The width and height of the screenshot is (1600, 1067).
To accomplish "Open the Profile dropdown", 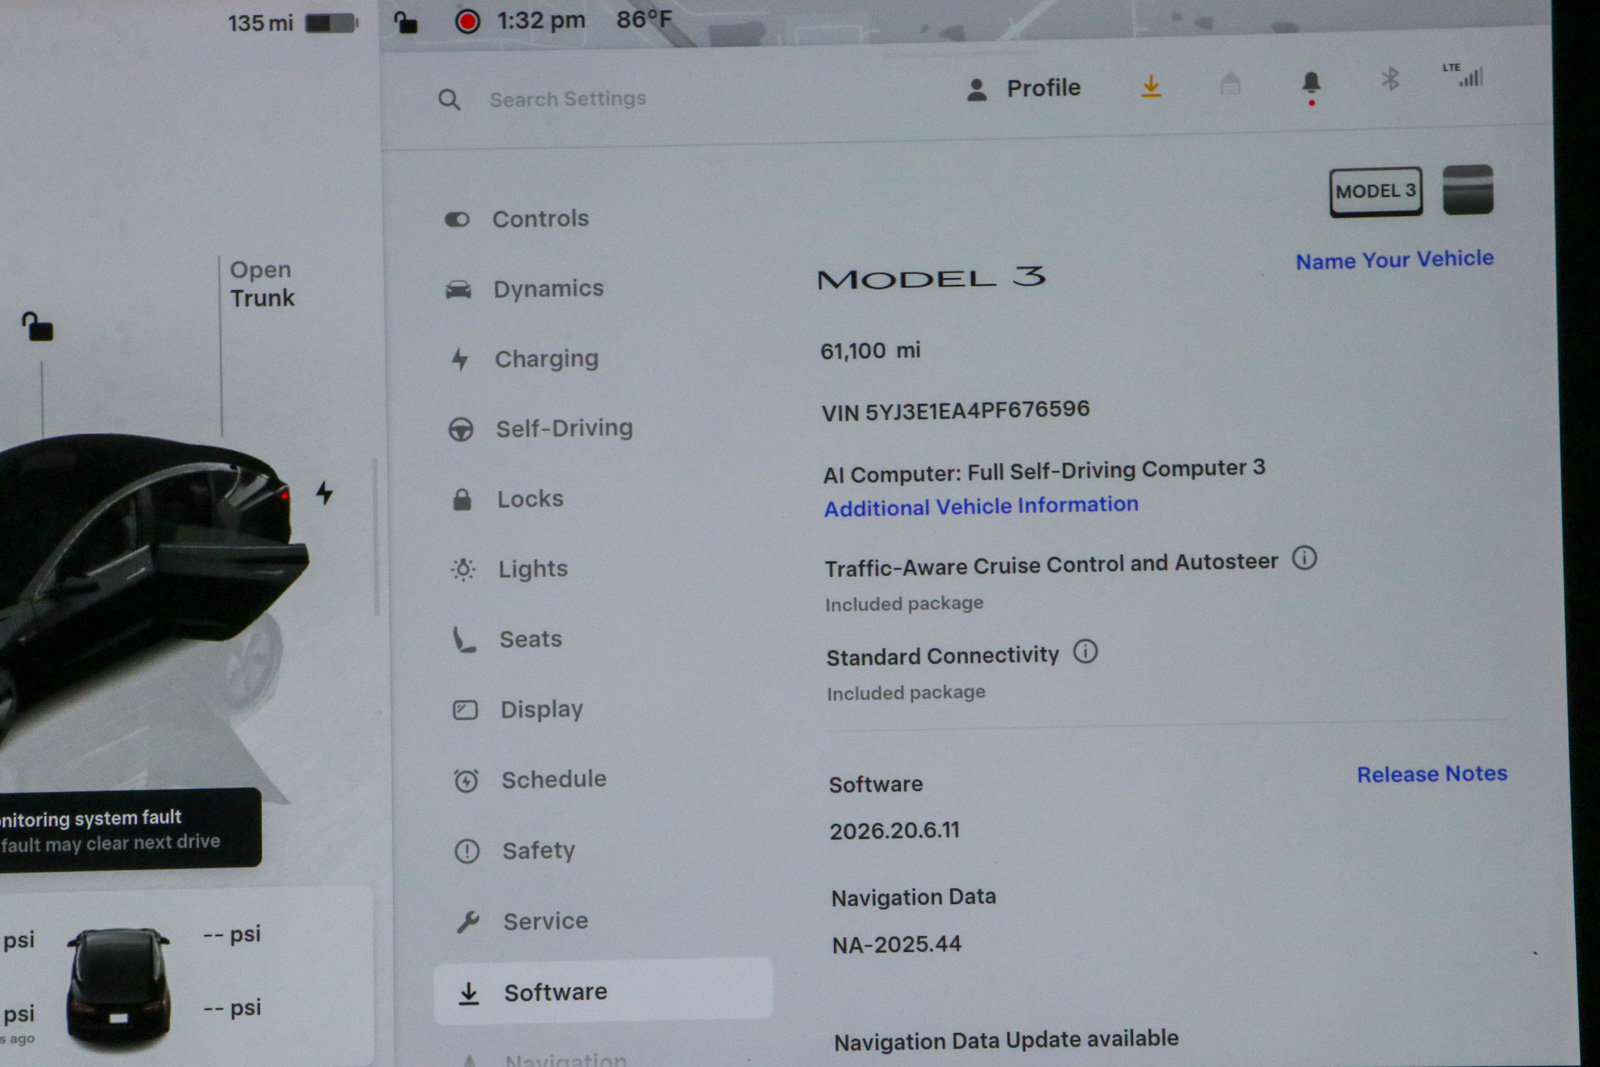I will (x=1024, y=89).
